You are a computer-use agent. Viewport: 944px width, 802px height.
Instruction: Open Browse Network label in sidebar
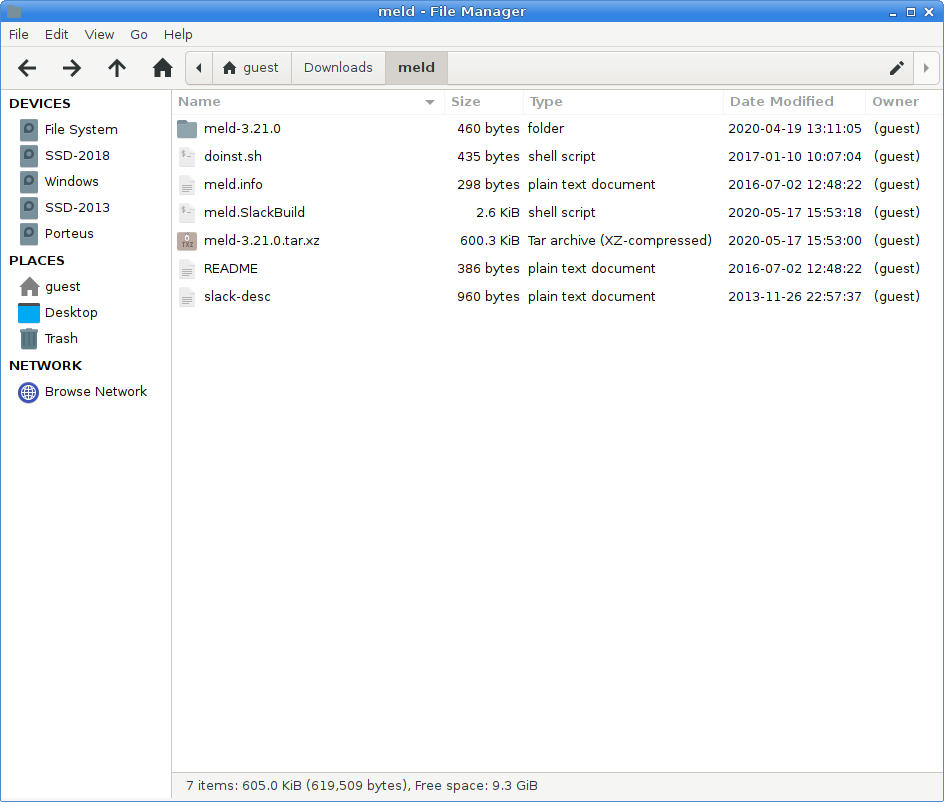[x=96, y=392]
